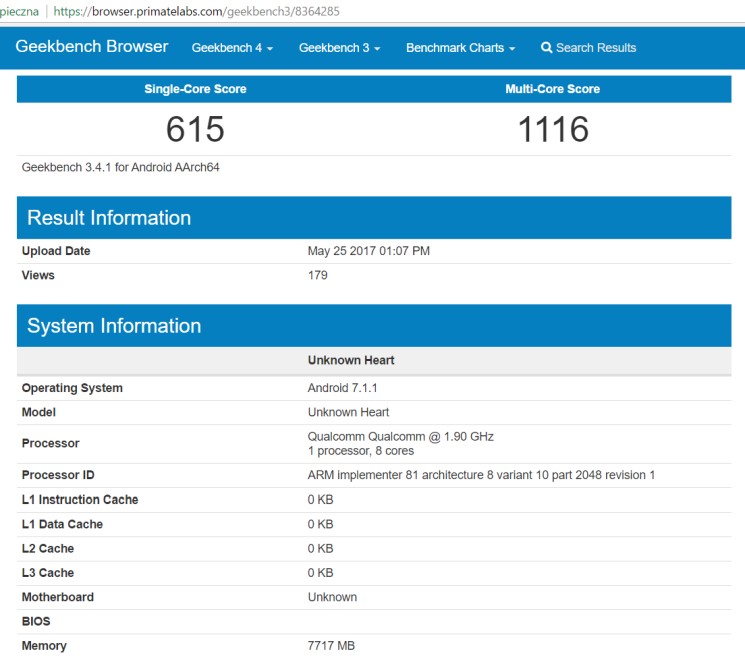
Task: Click the Search Results navigation text
Action: click(596, 48)
